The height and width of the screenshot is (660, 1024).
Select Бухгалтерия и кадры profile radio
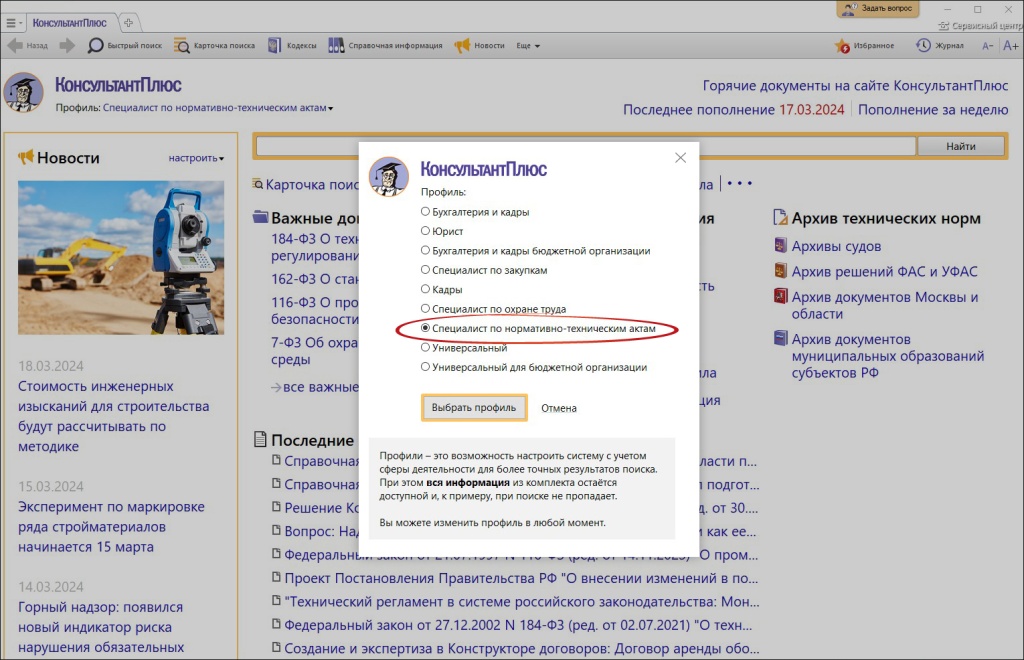point(425,212)
